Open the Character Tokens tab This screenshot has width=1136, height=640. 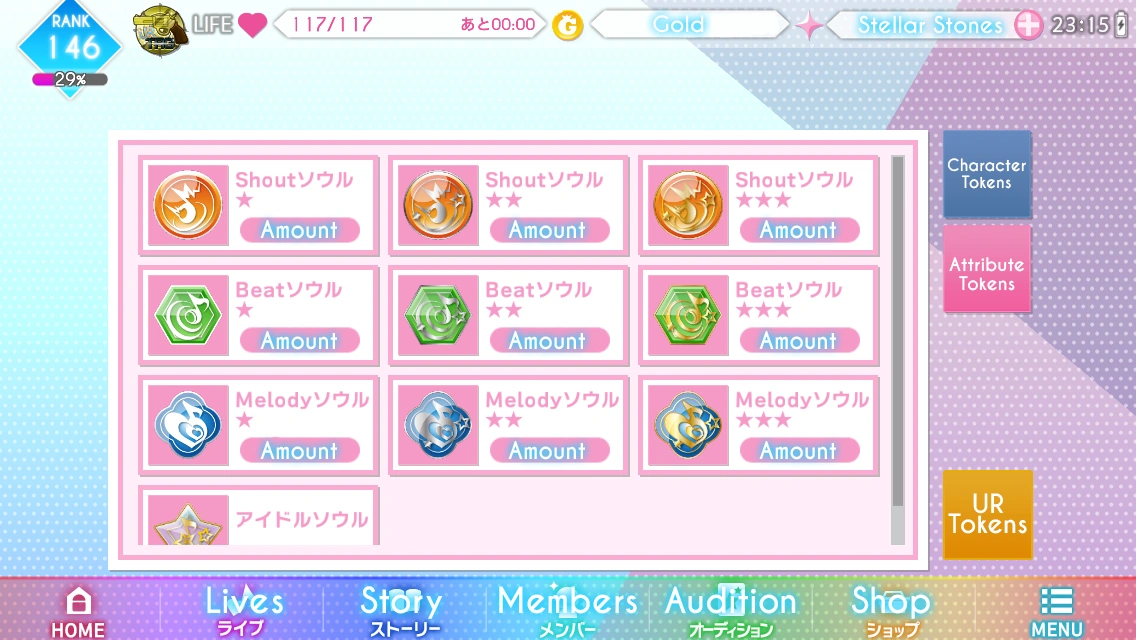pyautogui.click(x=987, y=174)
